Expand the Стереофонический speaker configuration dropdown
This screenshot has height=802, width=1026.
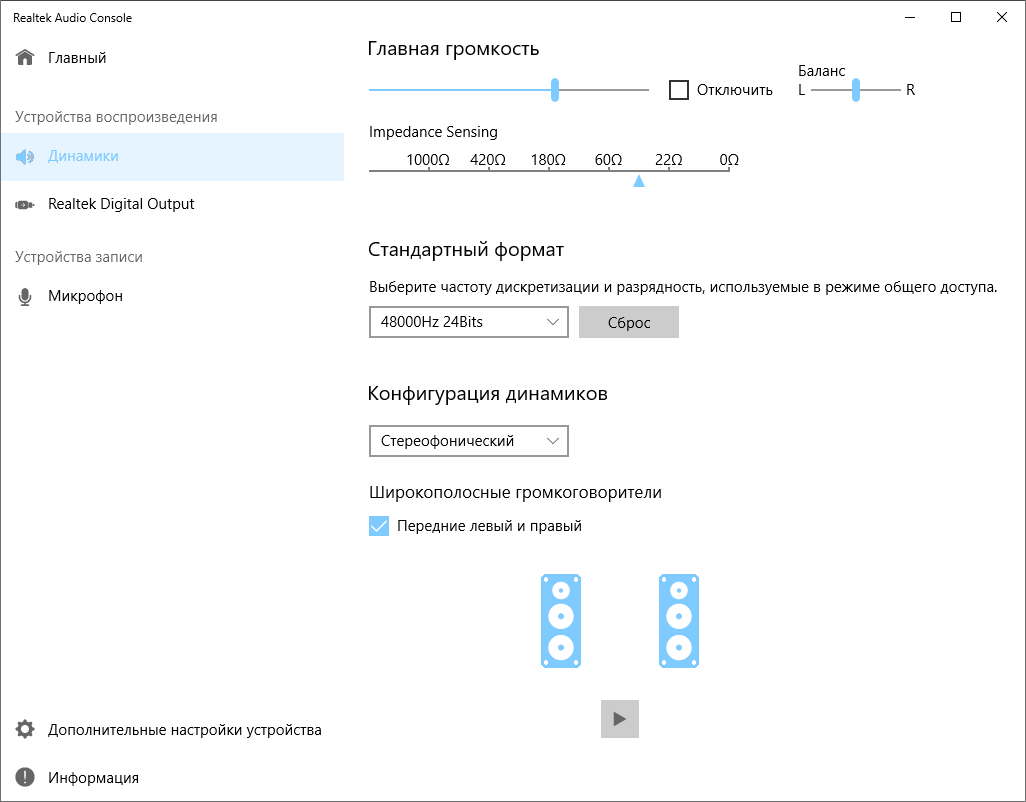click(x=468, y=441)
